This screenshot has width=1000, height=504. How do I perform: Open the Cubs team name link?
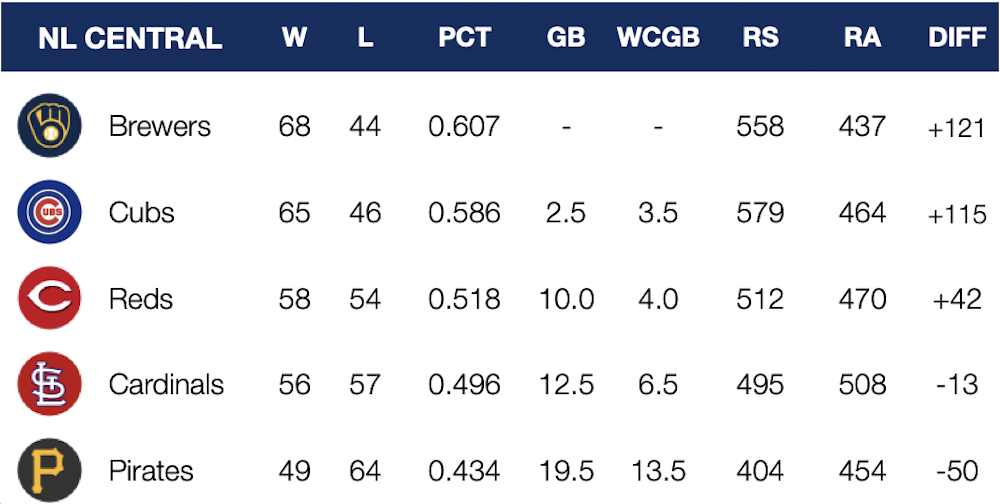click(x=142, y=213)
